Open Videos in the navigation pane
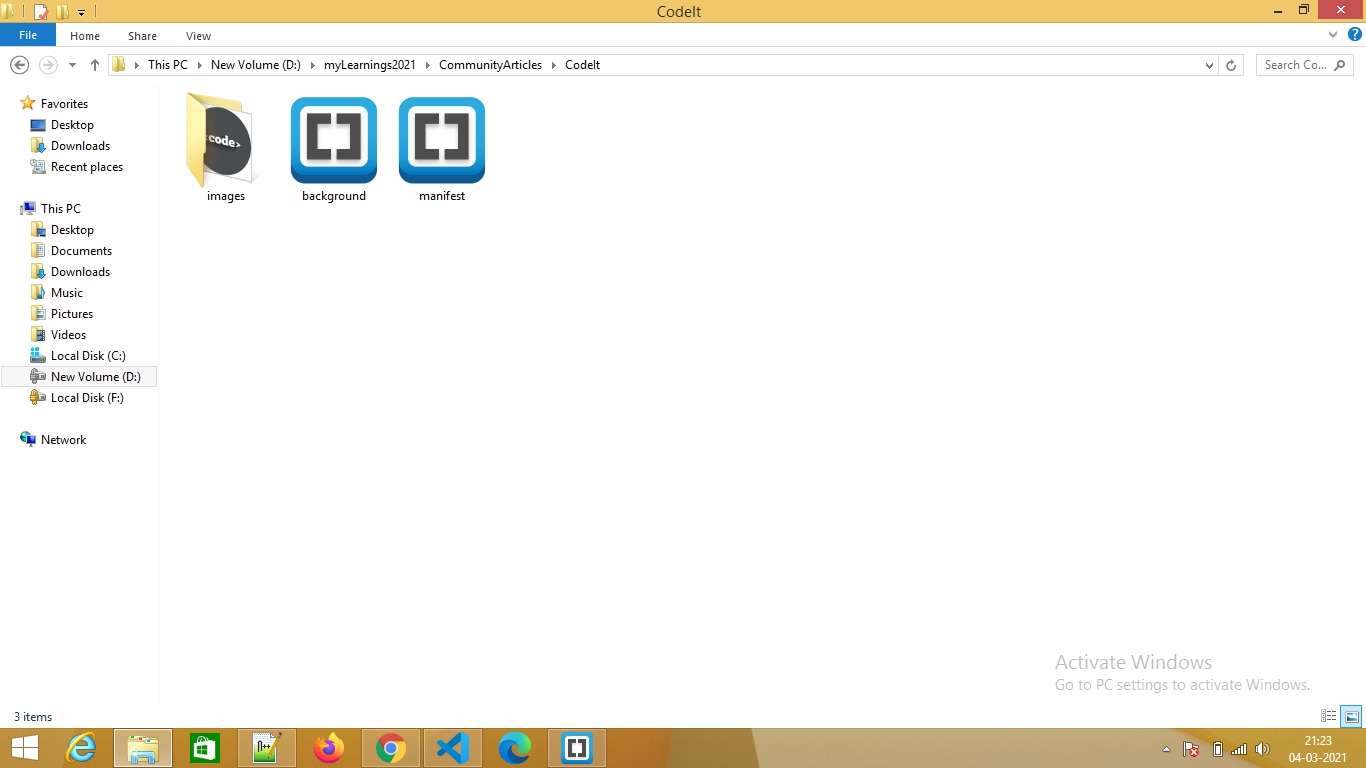 [68, 335]
